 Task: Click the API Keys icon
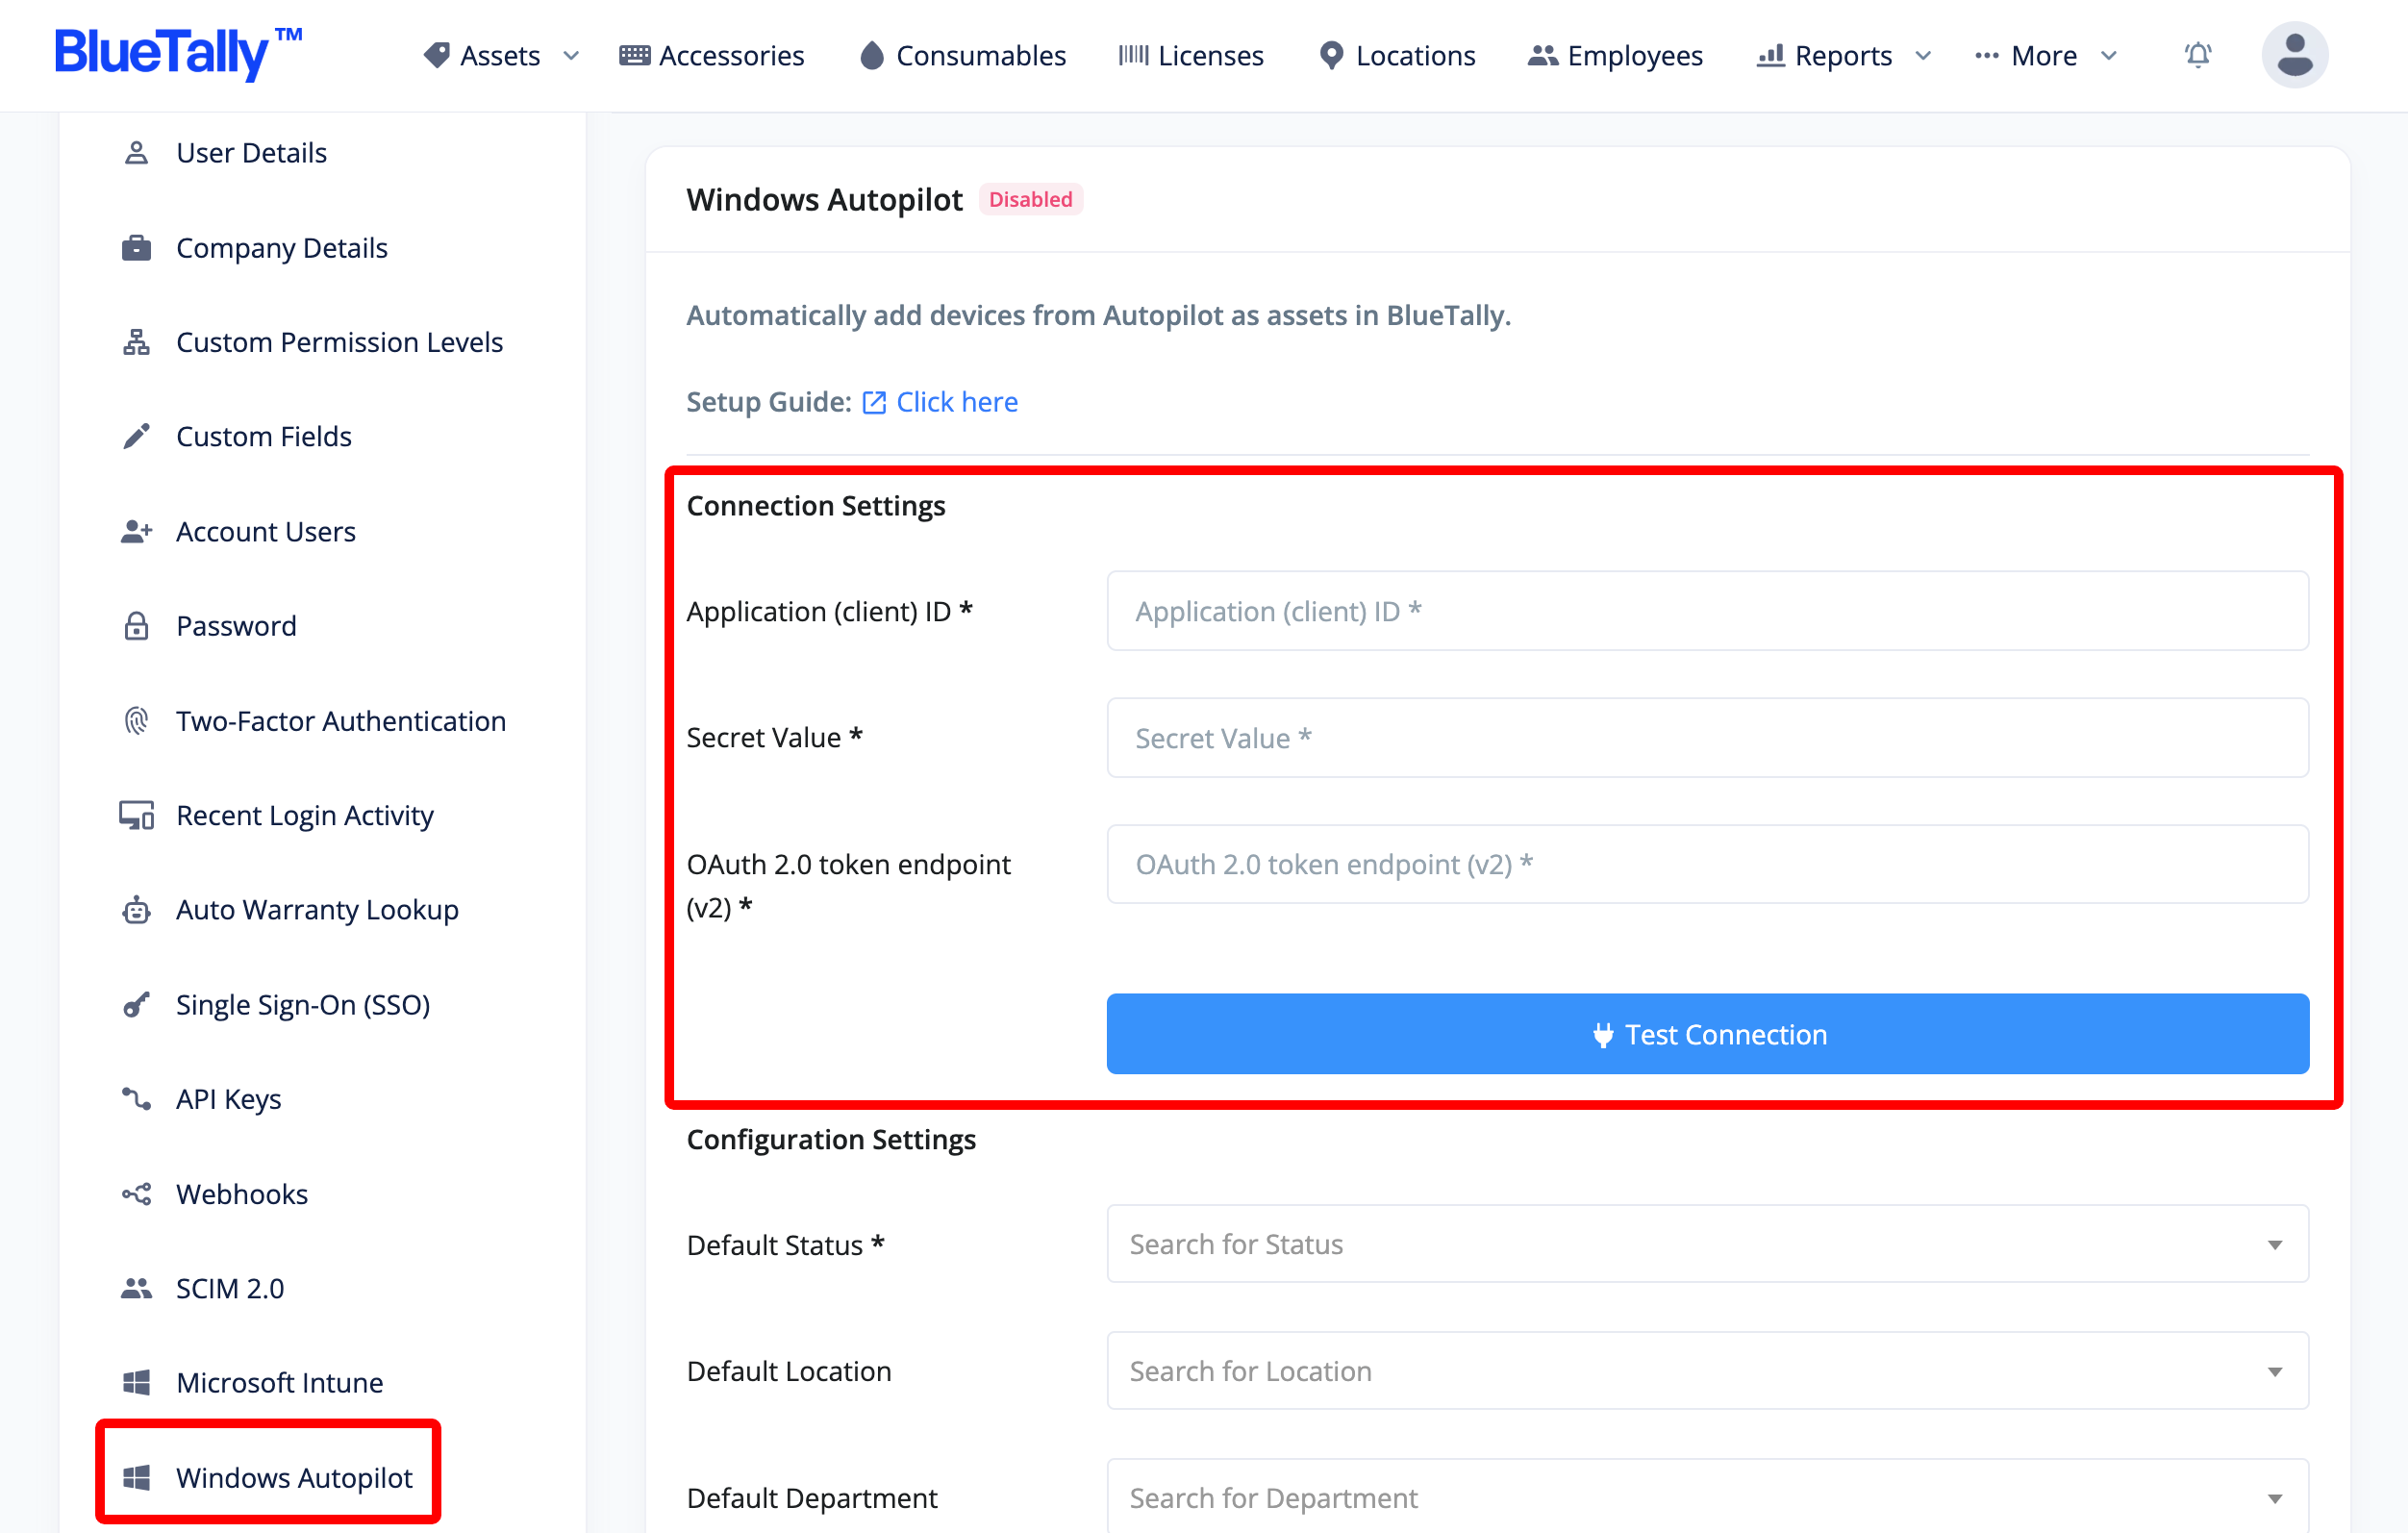click(136, 1099)
